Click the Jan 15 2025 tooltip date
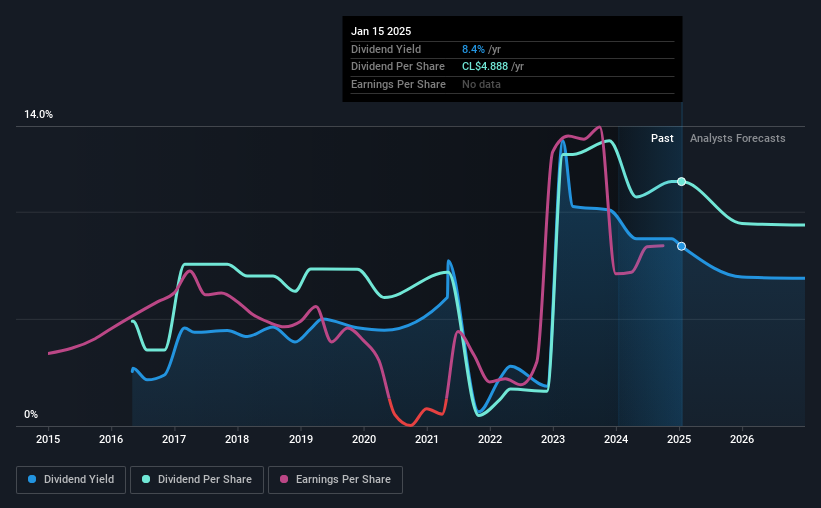 (x=381, y=31)
